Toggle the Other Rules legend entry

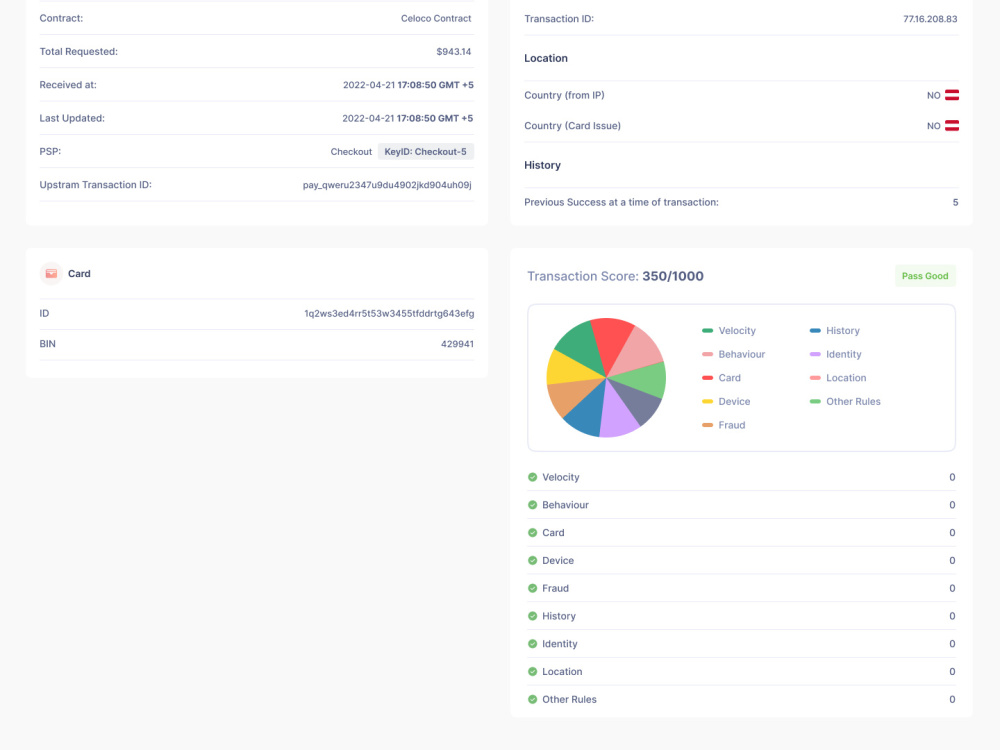(x=845, y=401)
